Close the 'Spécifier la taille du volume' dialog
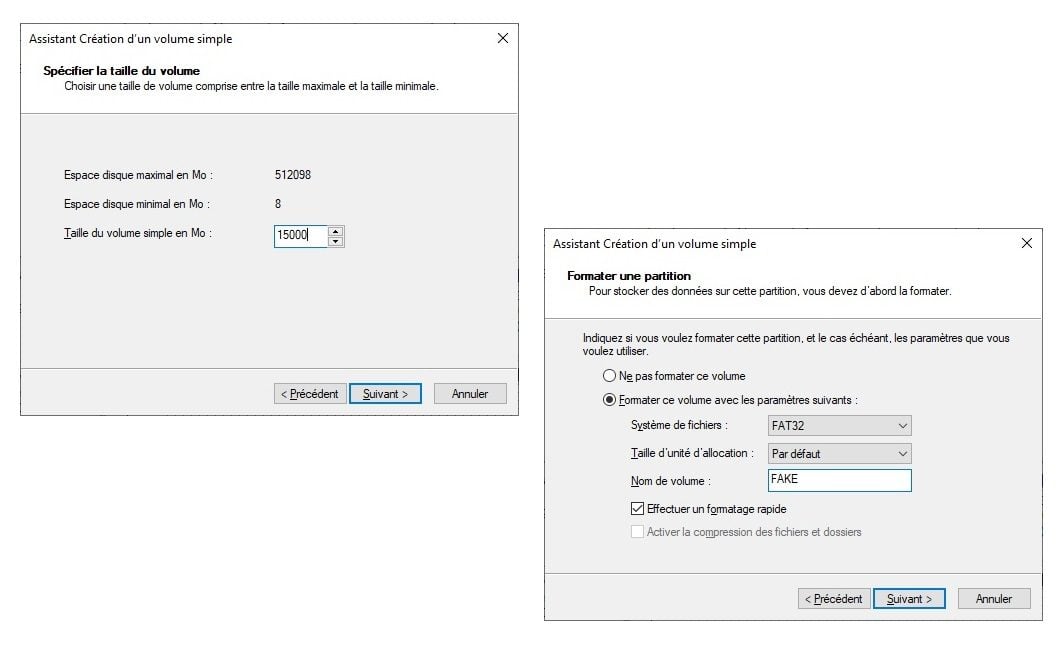The image size is (1059, 645). (x=502, y=39)
